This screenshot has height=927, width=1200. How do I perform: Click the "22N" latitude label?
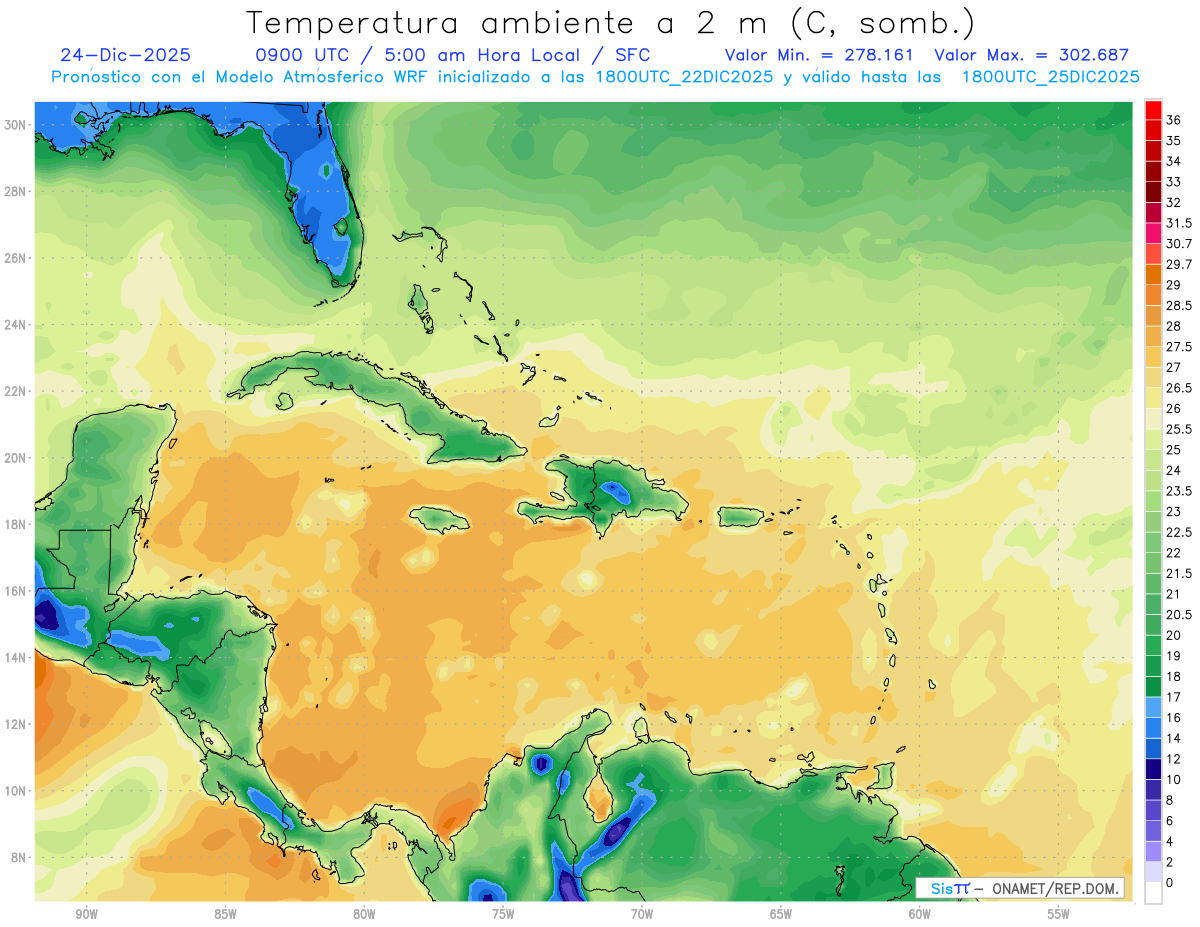[16, 391]
